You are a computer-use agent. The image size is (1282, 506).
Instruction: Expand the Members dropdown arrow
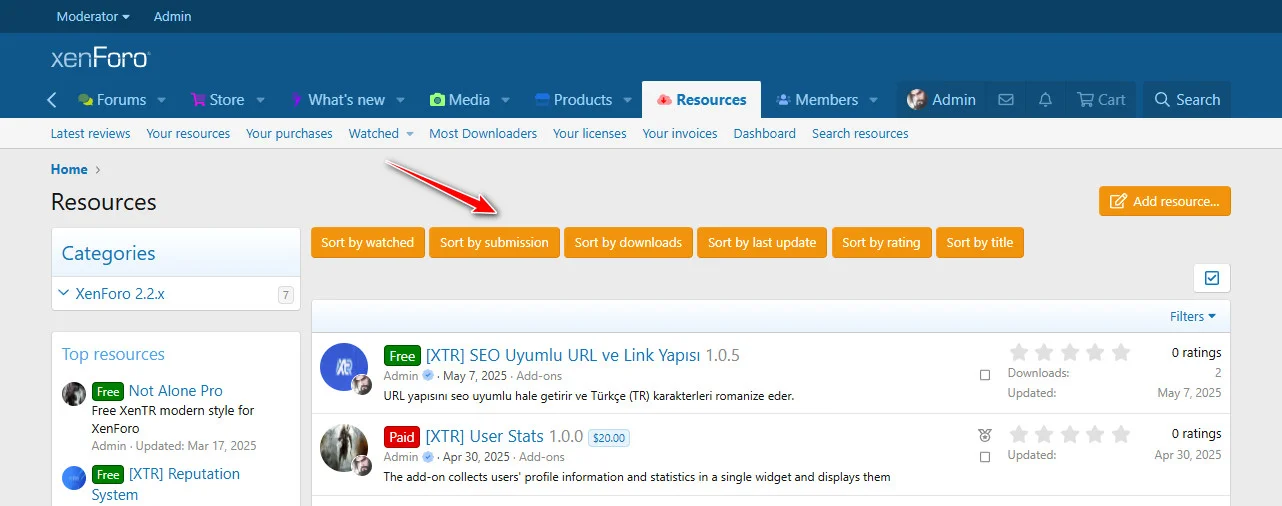pos(874,100)
